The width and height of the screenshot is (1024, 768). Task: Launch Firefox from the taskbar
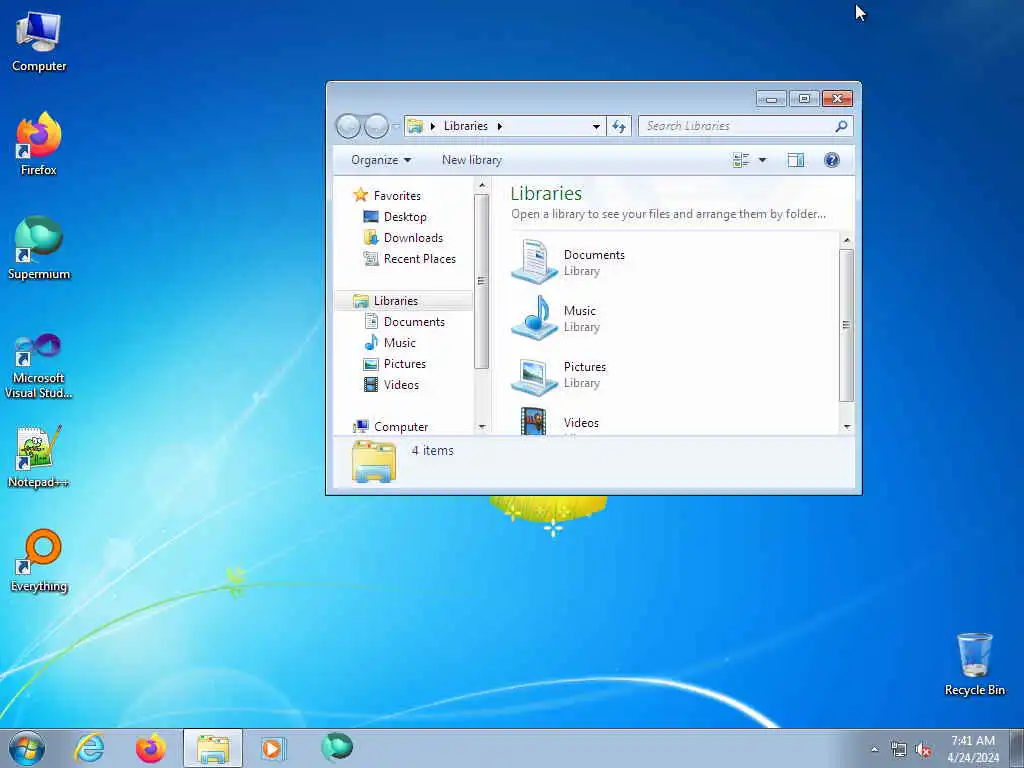pos(151,748)
